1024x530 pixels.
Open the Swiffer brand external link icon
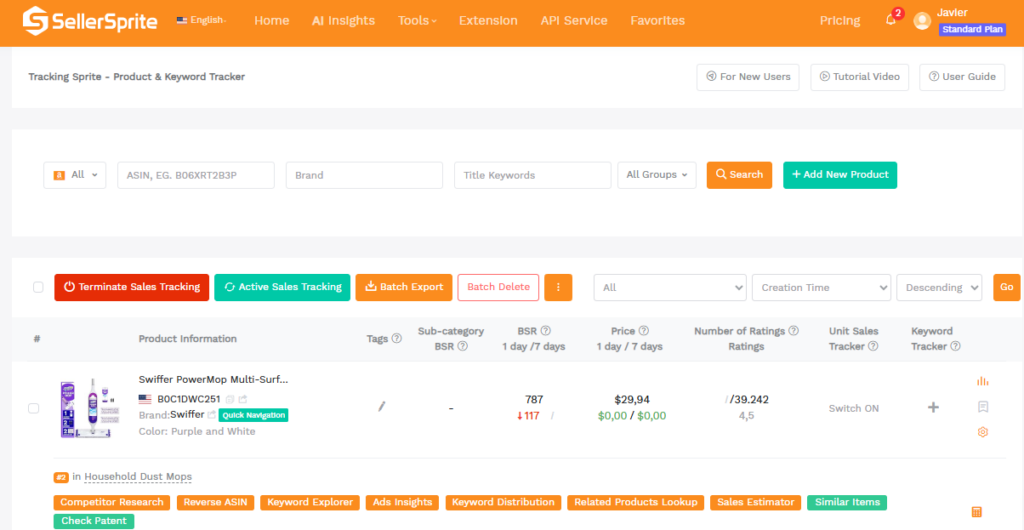coord(212,415)
